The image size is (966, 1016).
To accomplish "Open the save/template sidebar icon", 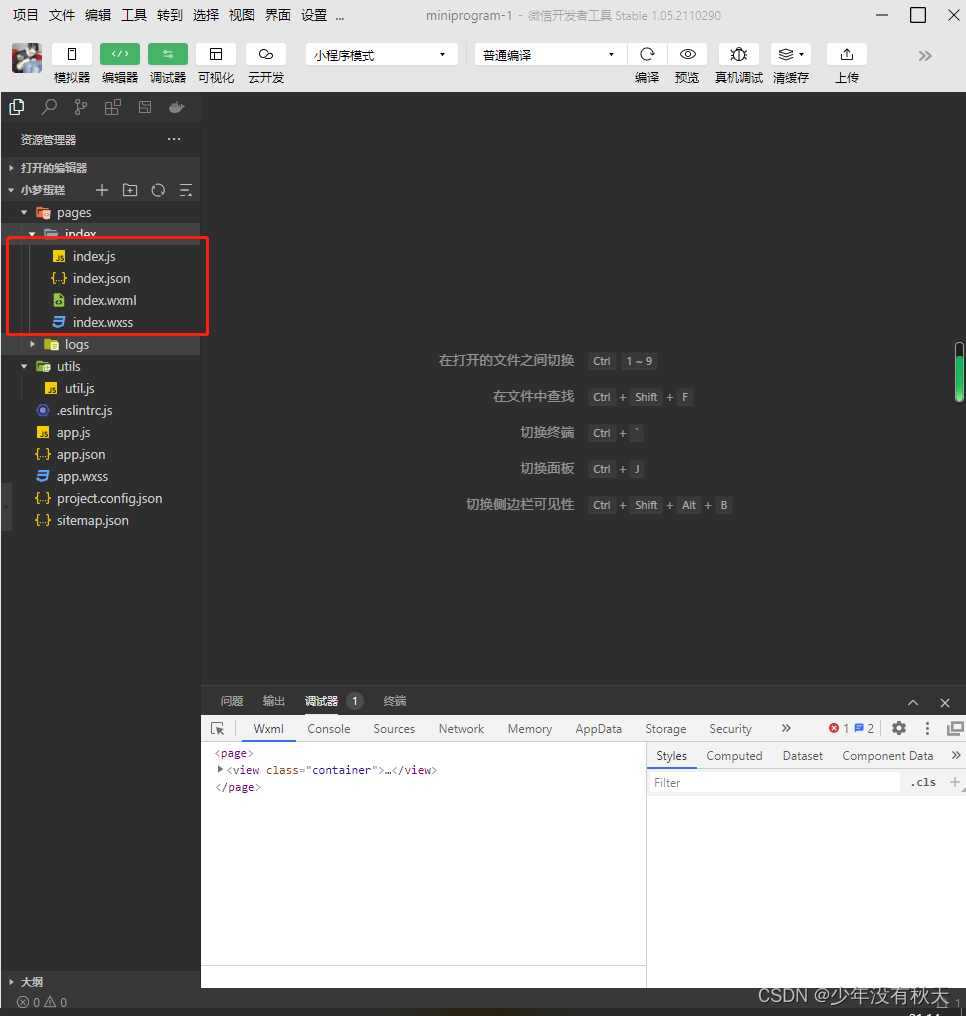I will pos(144,107).
